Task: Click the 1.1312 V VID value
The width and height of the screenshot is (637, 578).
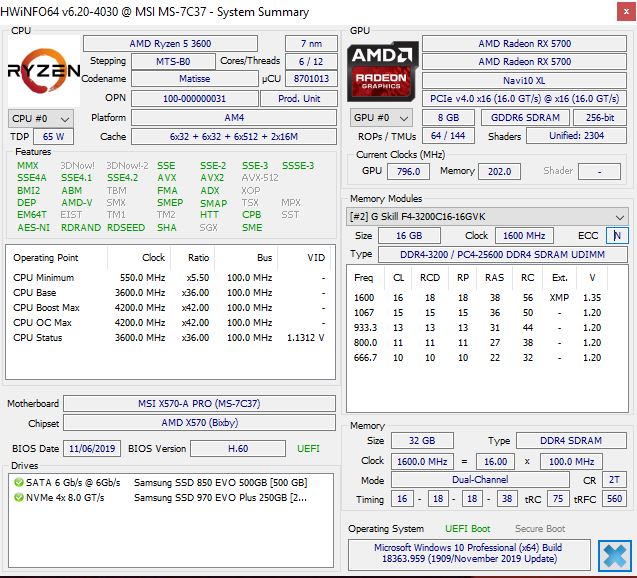Action: coord(306,338)
